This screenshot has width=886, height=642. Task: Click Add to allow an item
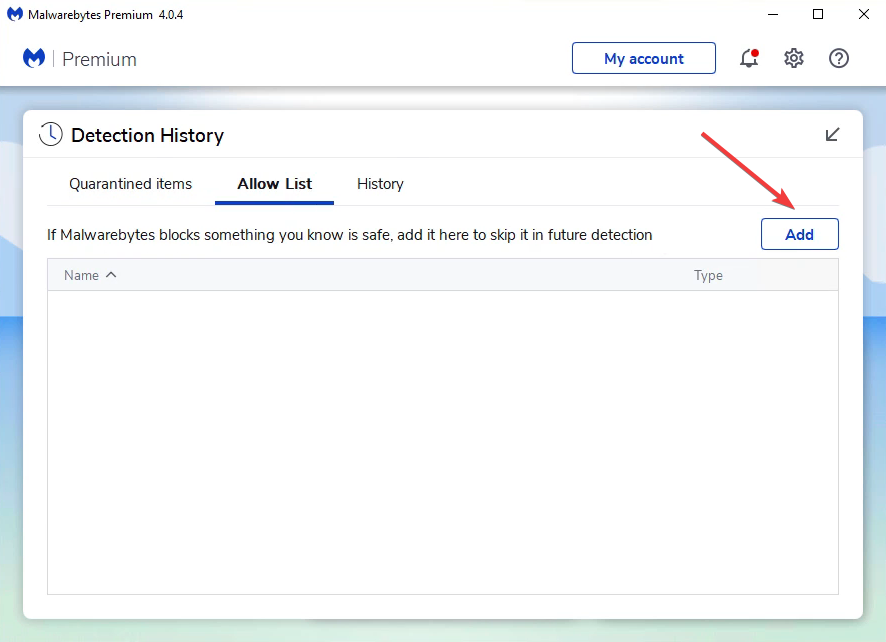(x=800, y=234)
